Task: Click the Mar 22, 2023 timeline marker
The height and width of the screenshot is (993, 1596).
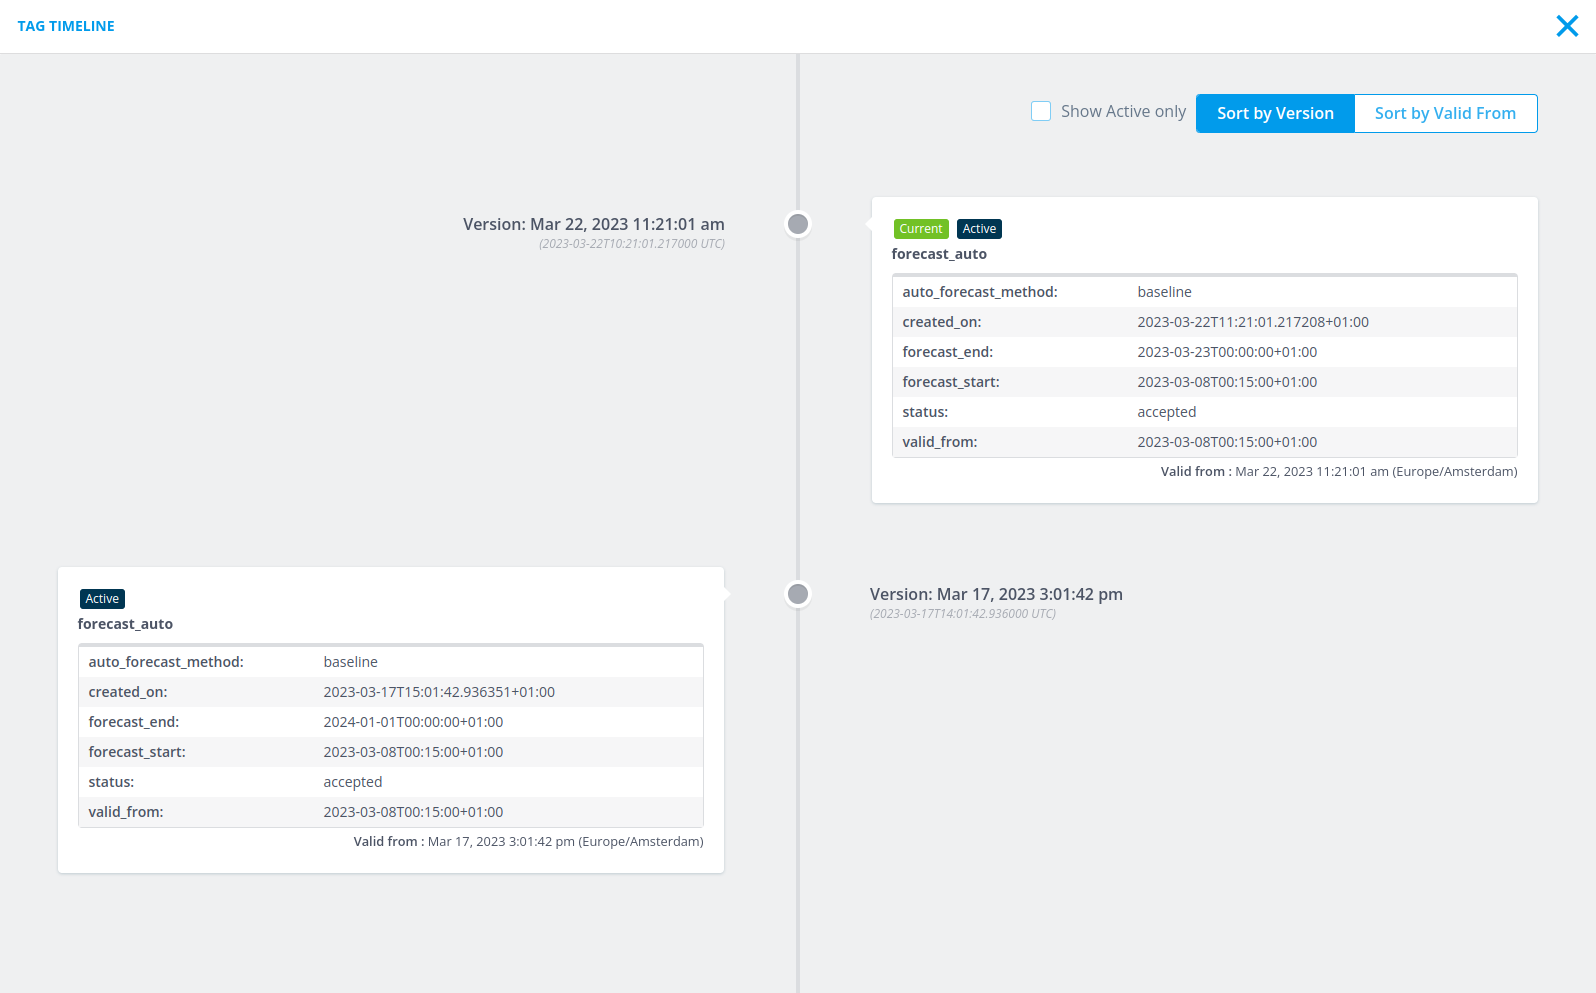Action: [x=798, y=224]
